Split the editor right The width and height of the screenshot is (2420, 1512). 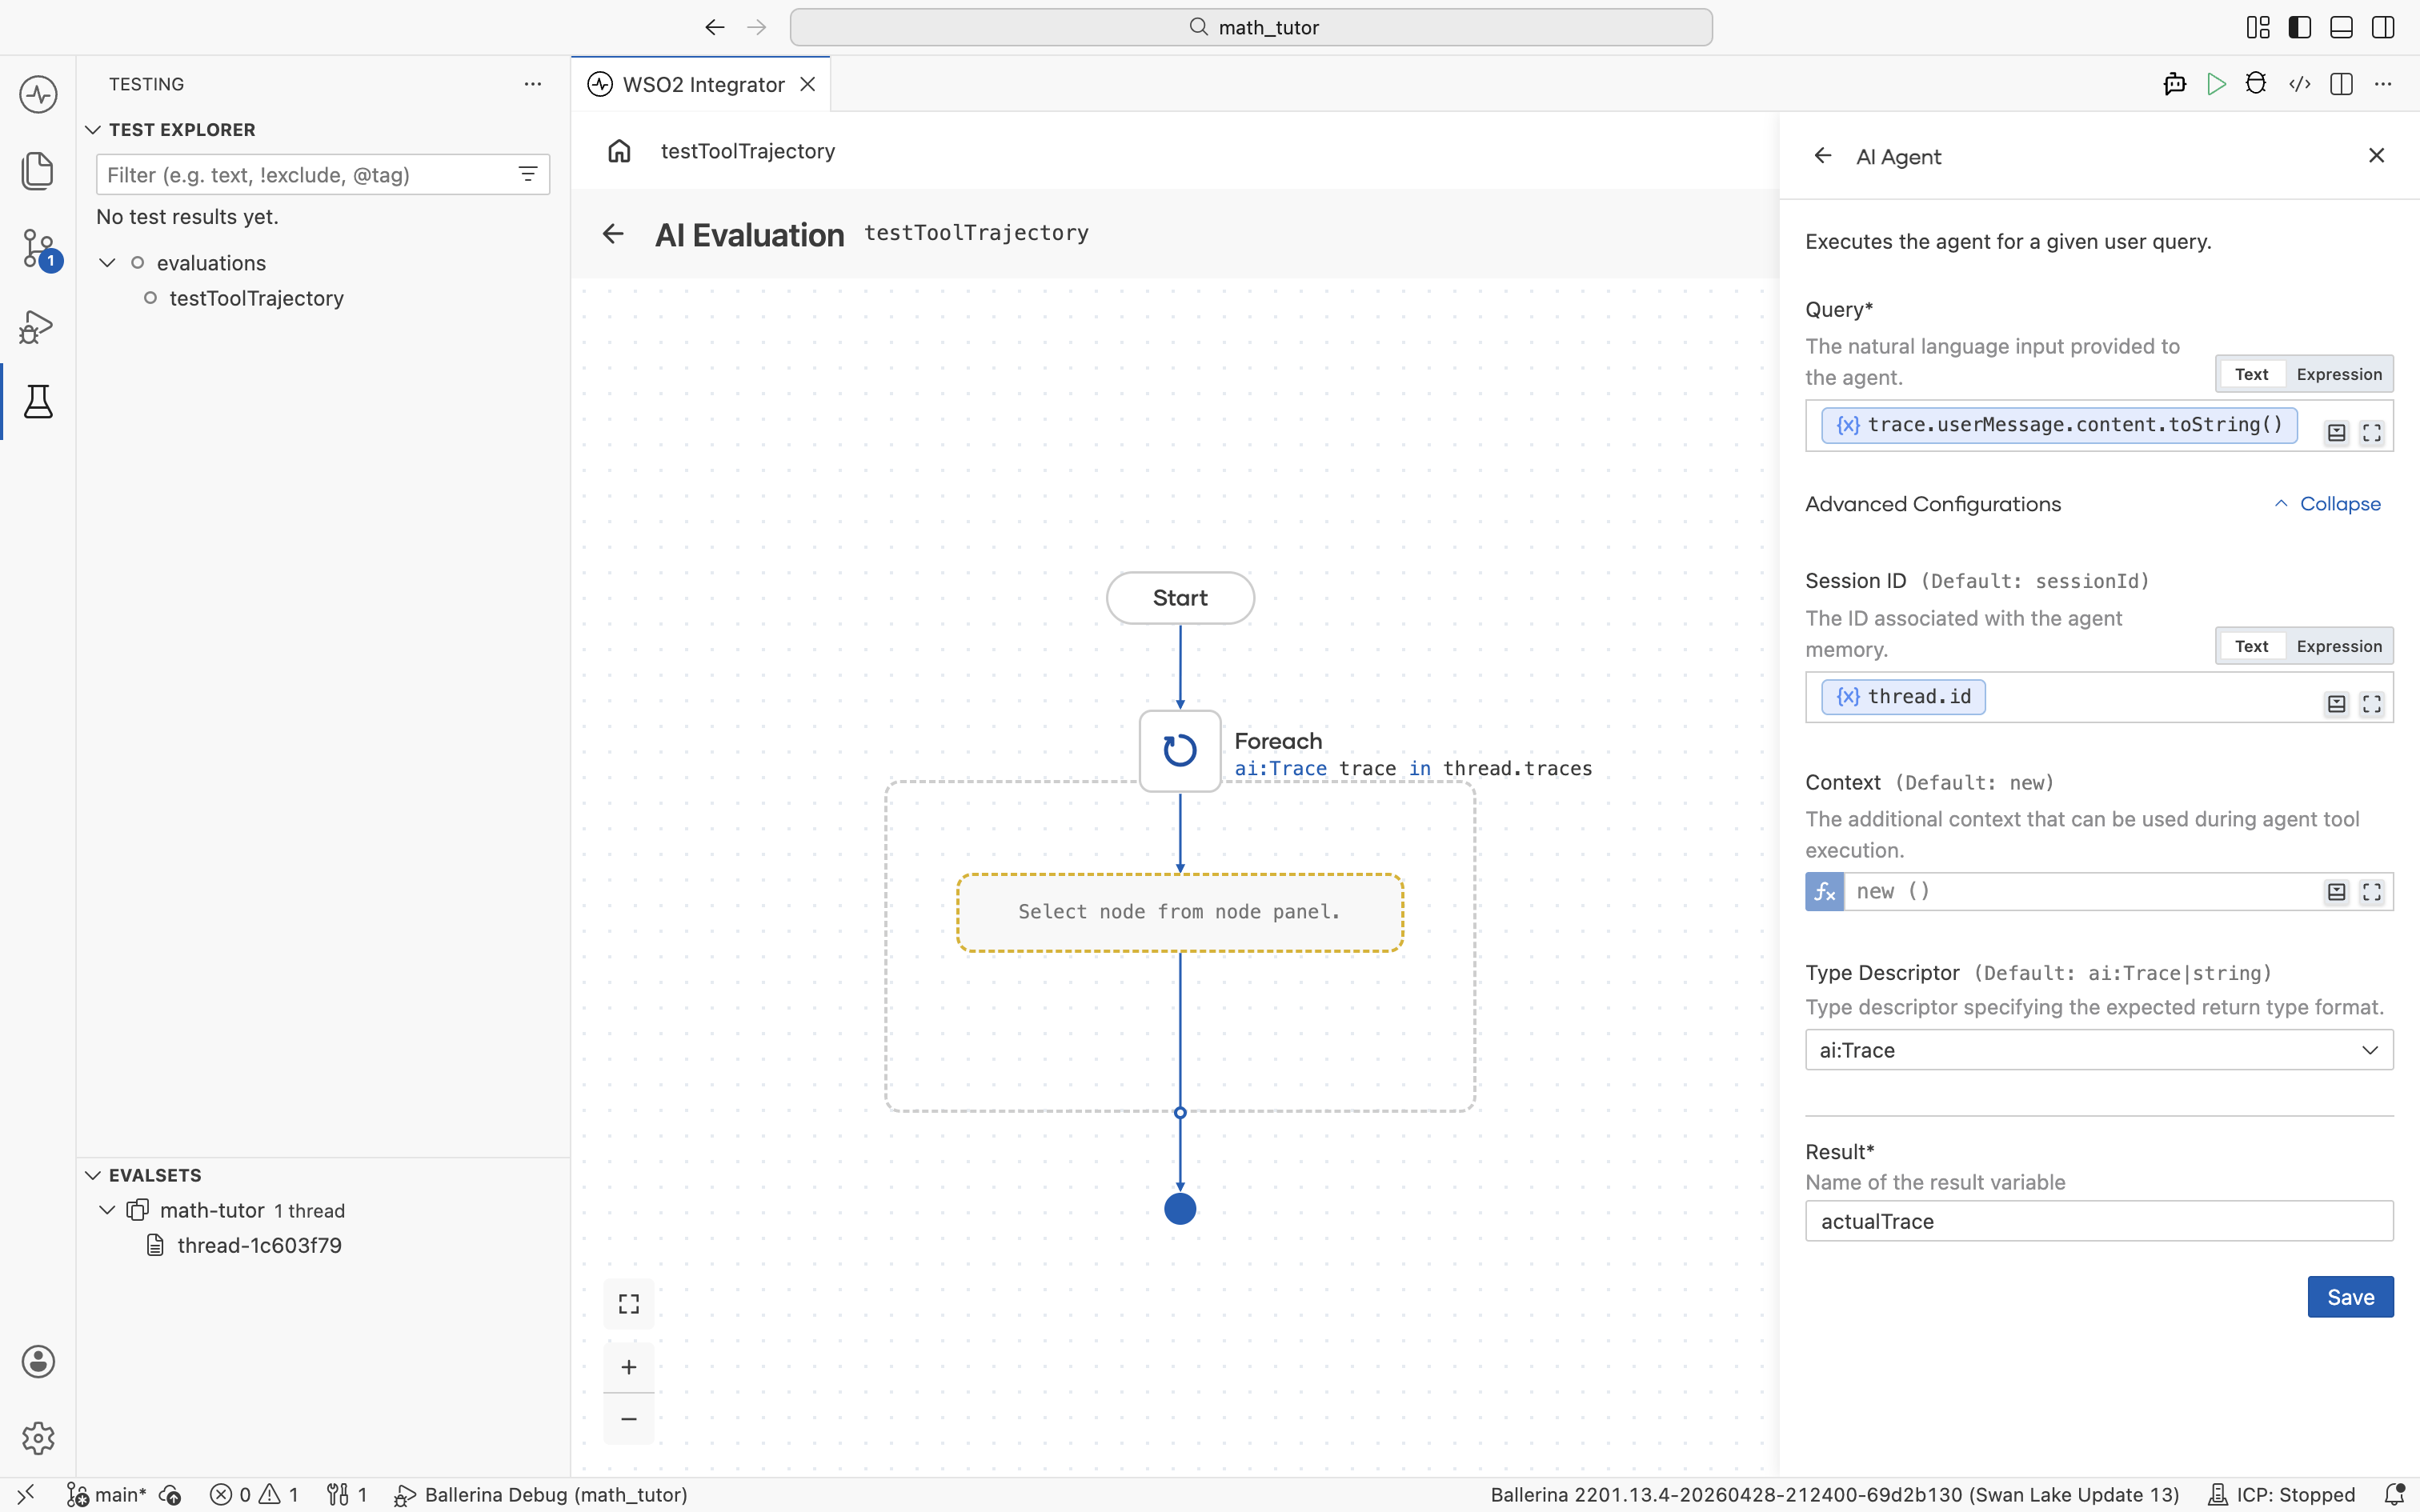tap(2341, 84)
